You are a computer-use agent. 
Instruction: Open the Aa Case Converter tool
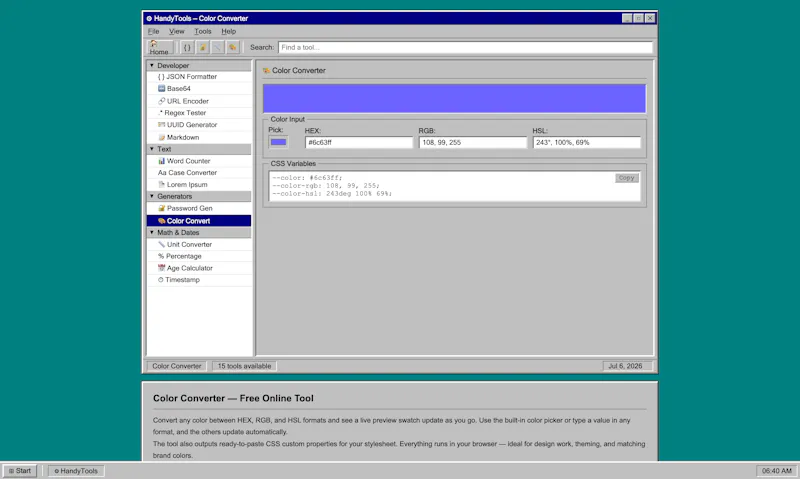coord(199,172)
